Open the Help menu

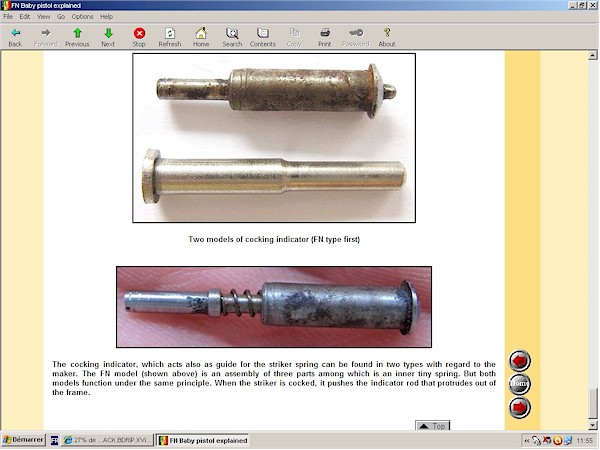106,16
